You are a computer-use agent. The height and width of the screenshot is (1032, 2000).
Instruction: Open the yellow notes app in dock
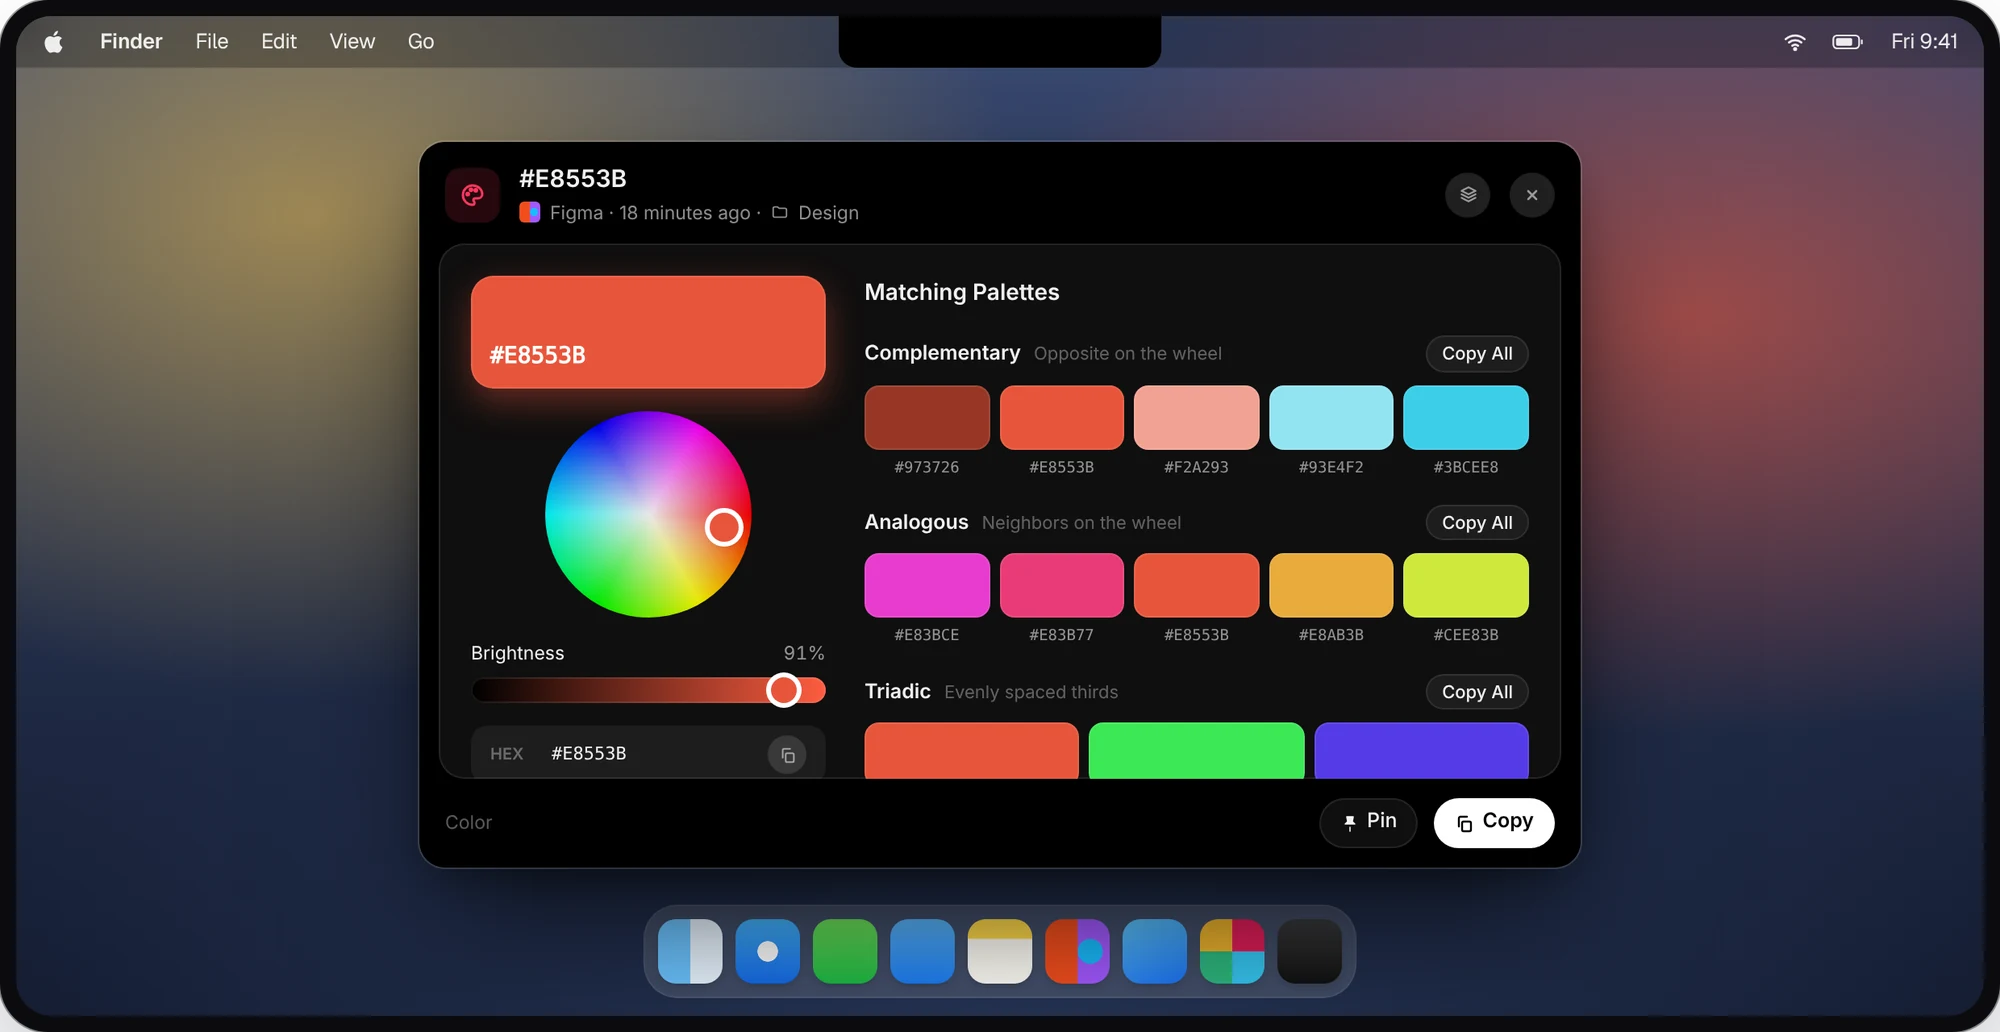[1000, 951]
